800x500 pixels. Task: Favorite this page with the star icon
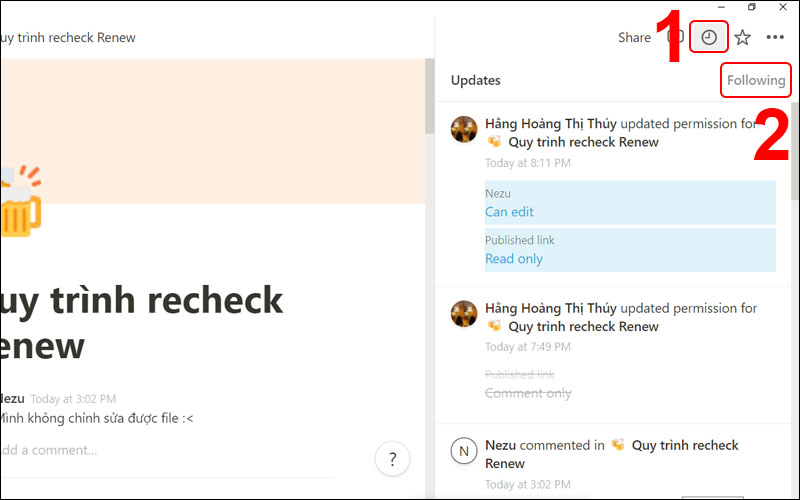coord(742,38)
